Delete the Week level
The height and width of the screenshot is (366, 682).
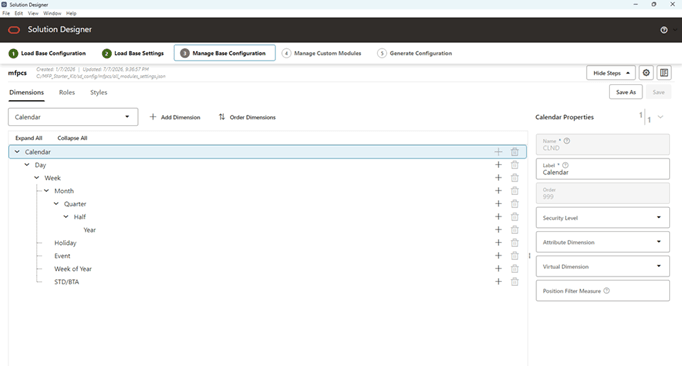(515, 178)
